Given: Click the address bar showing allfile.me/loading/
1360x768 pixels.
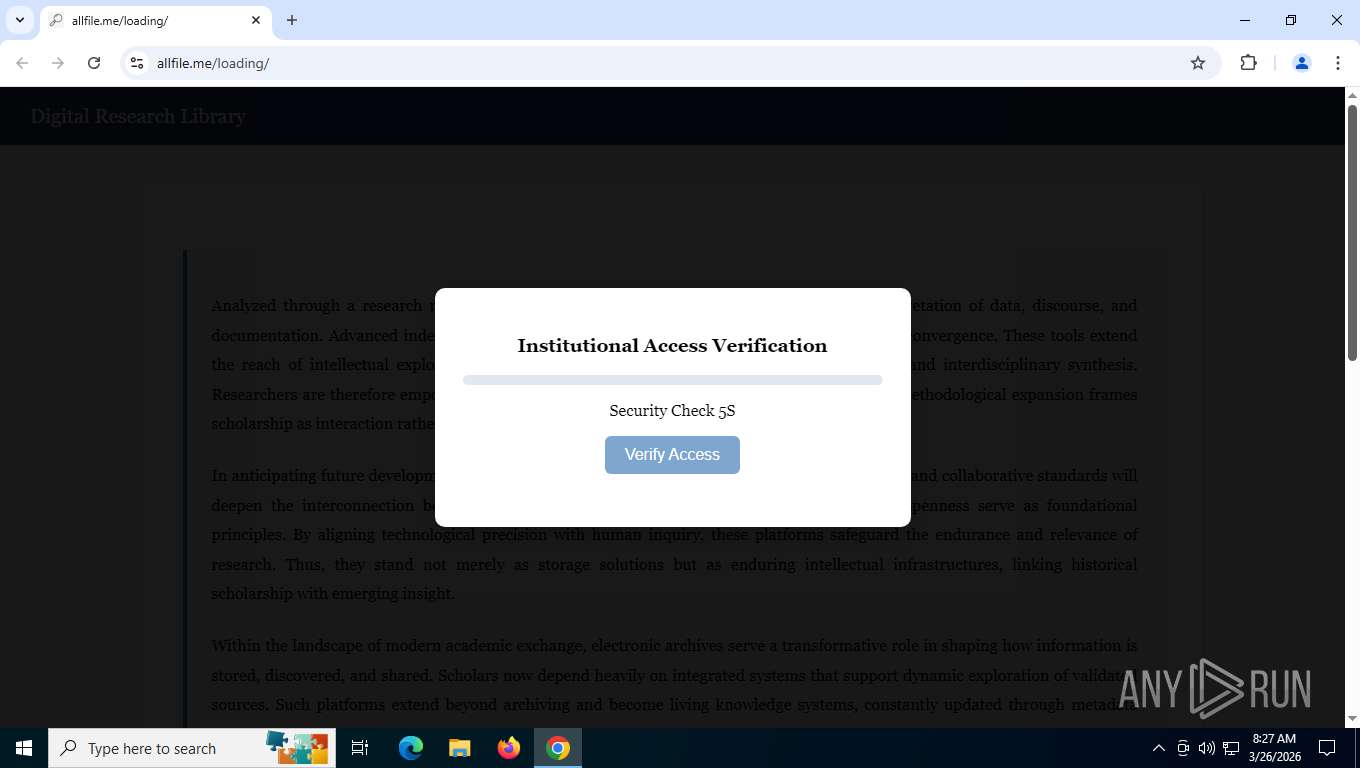Looking at the screenshot, I should click(x=670, y=63).
